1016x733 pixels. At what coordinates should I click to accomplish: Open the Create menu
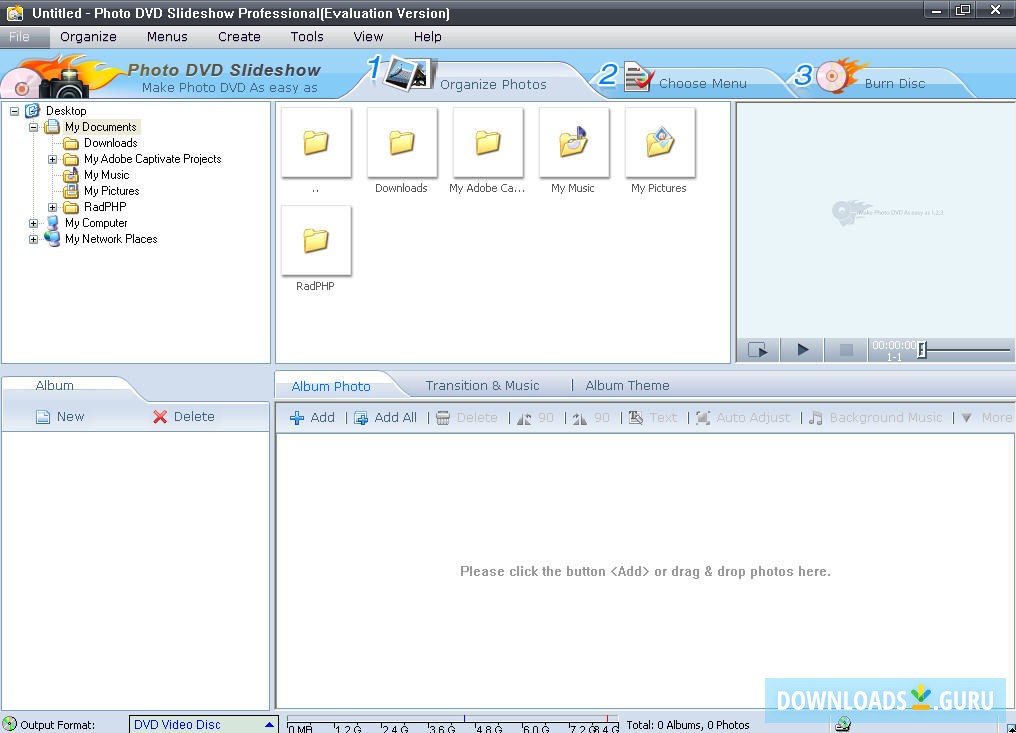coord(239,37)
